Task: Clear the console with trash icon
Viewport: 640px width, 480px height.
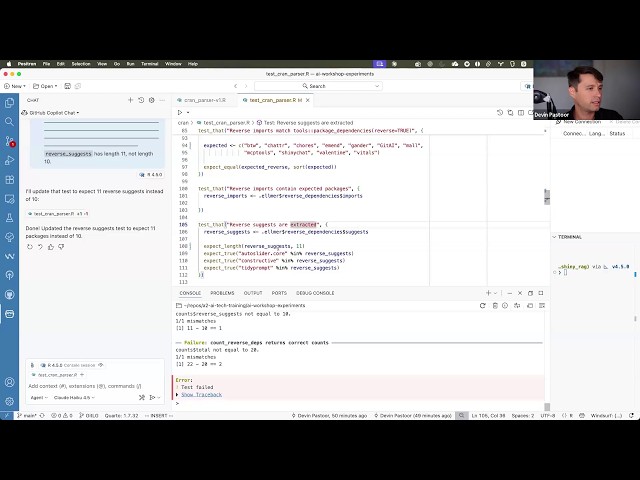Action: point(495,306)
